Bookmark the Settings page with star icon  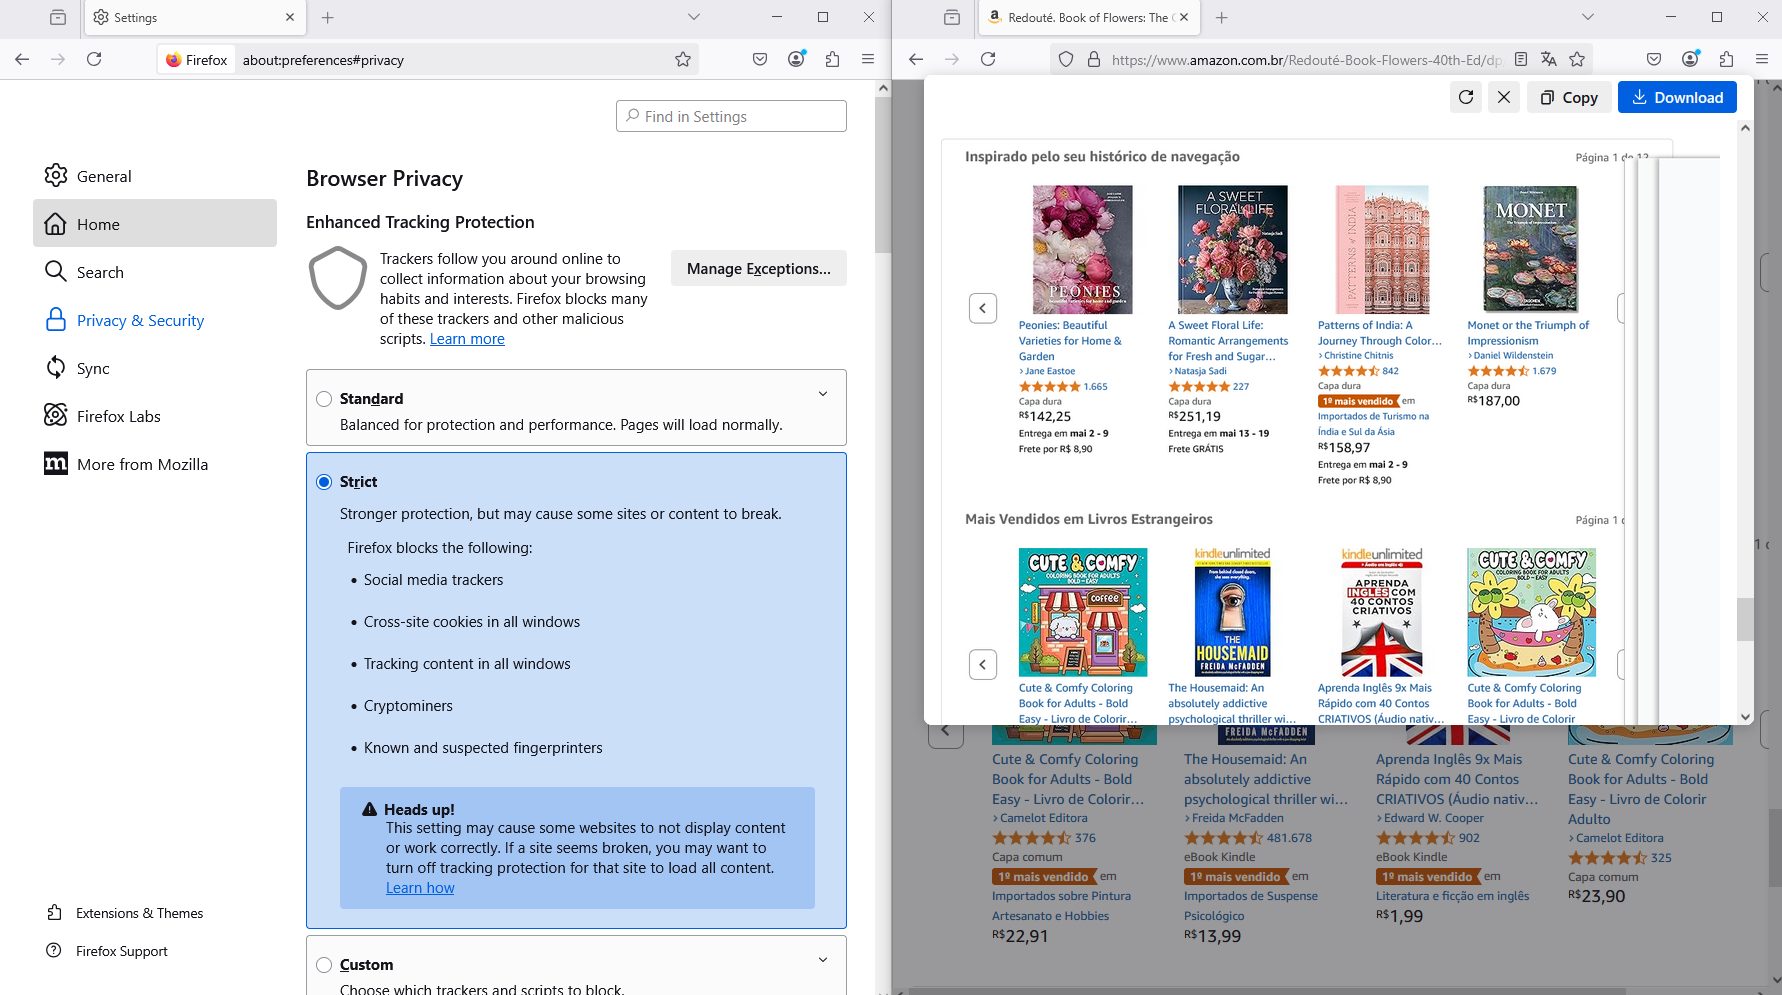[x=683, y=59]
